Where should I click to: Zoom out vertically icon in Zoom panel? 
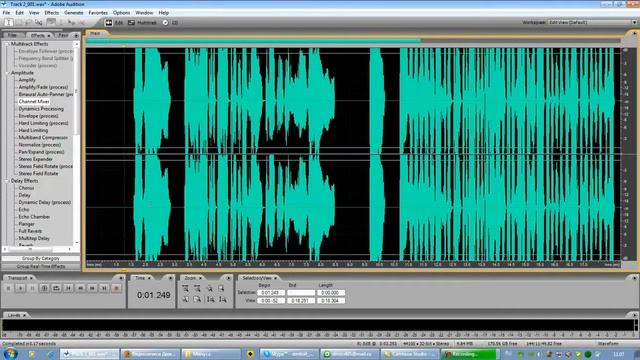[x=222, y=300]
